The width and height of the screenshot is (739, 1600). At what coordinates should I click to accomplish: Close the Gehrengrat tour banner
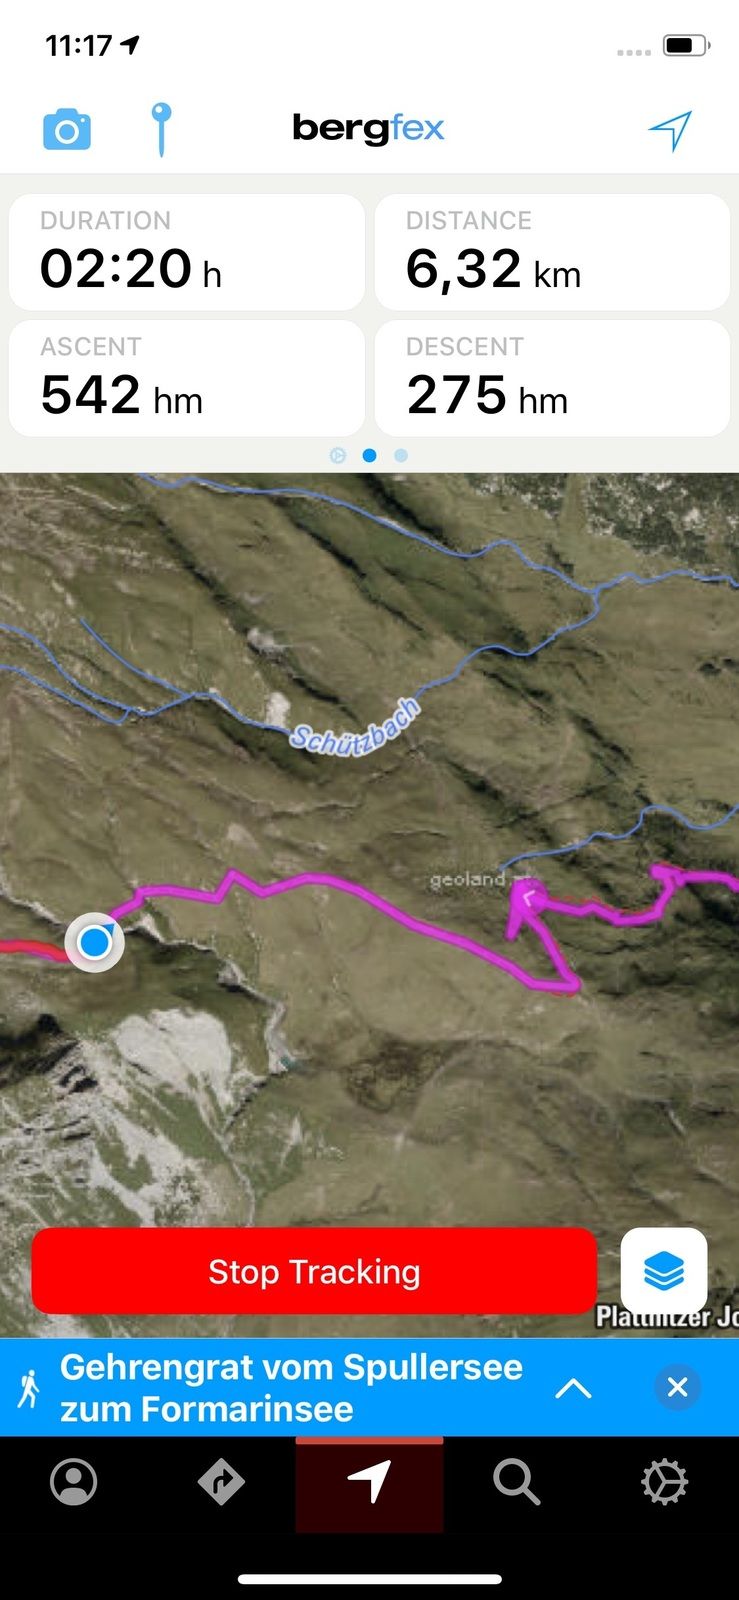[677, 1387]
